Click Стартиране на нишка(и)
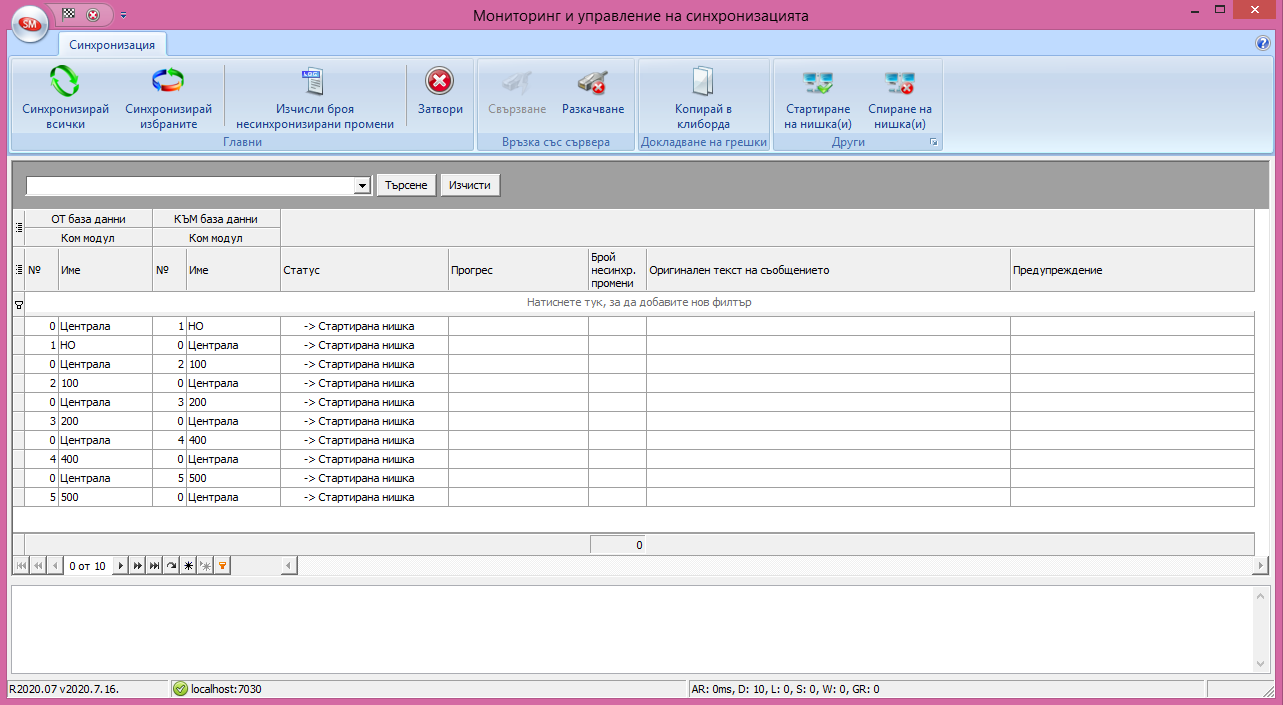This screenshot has height=705, width=1283. (818, 98)
